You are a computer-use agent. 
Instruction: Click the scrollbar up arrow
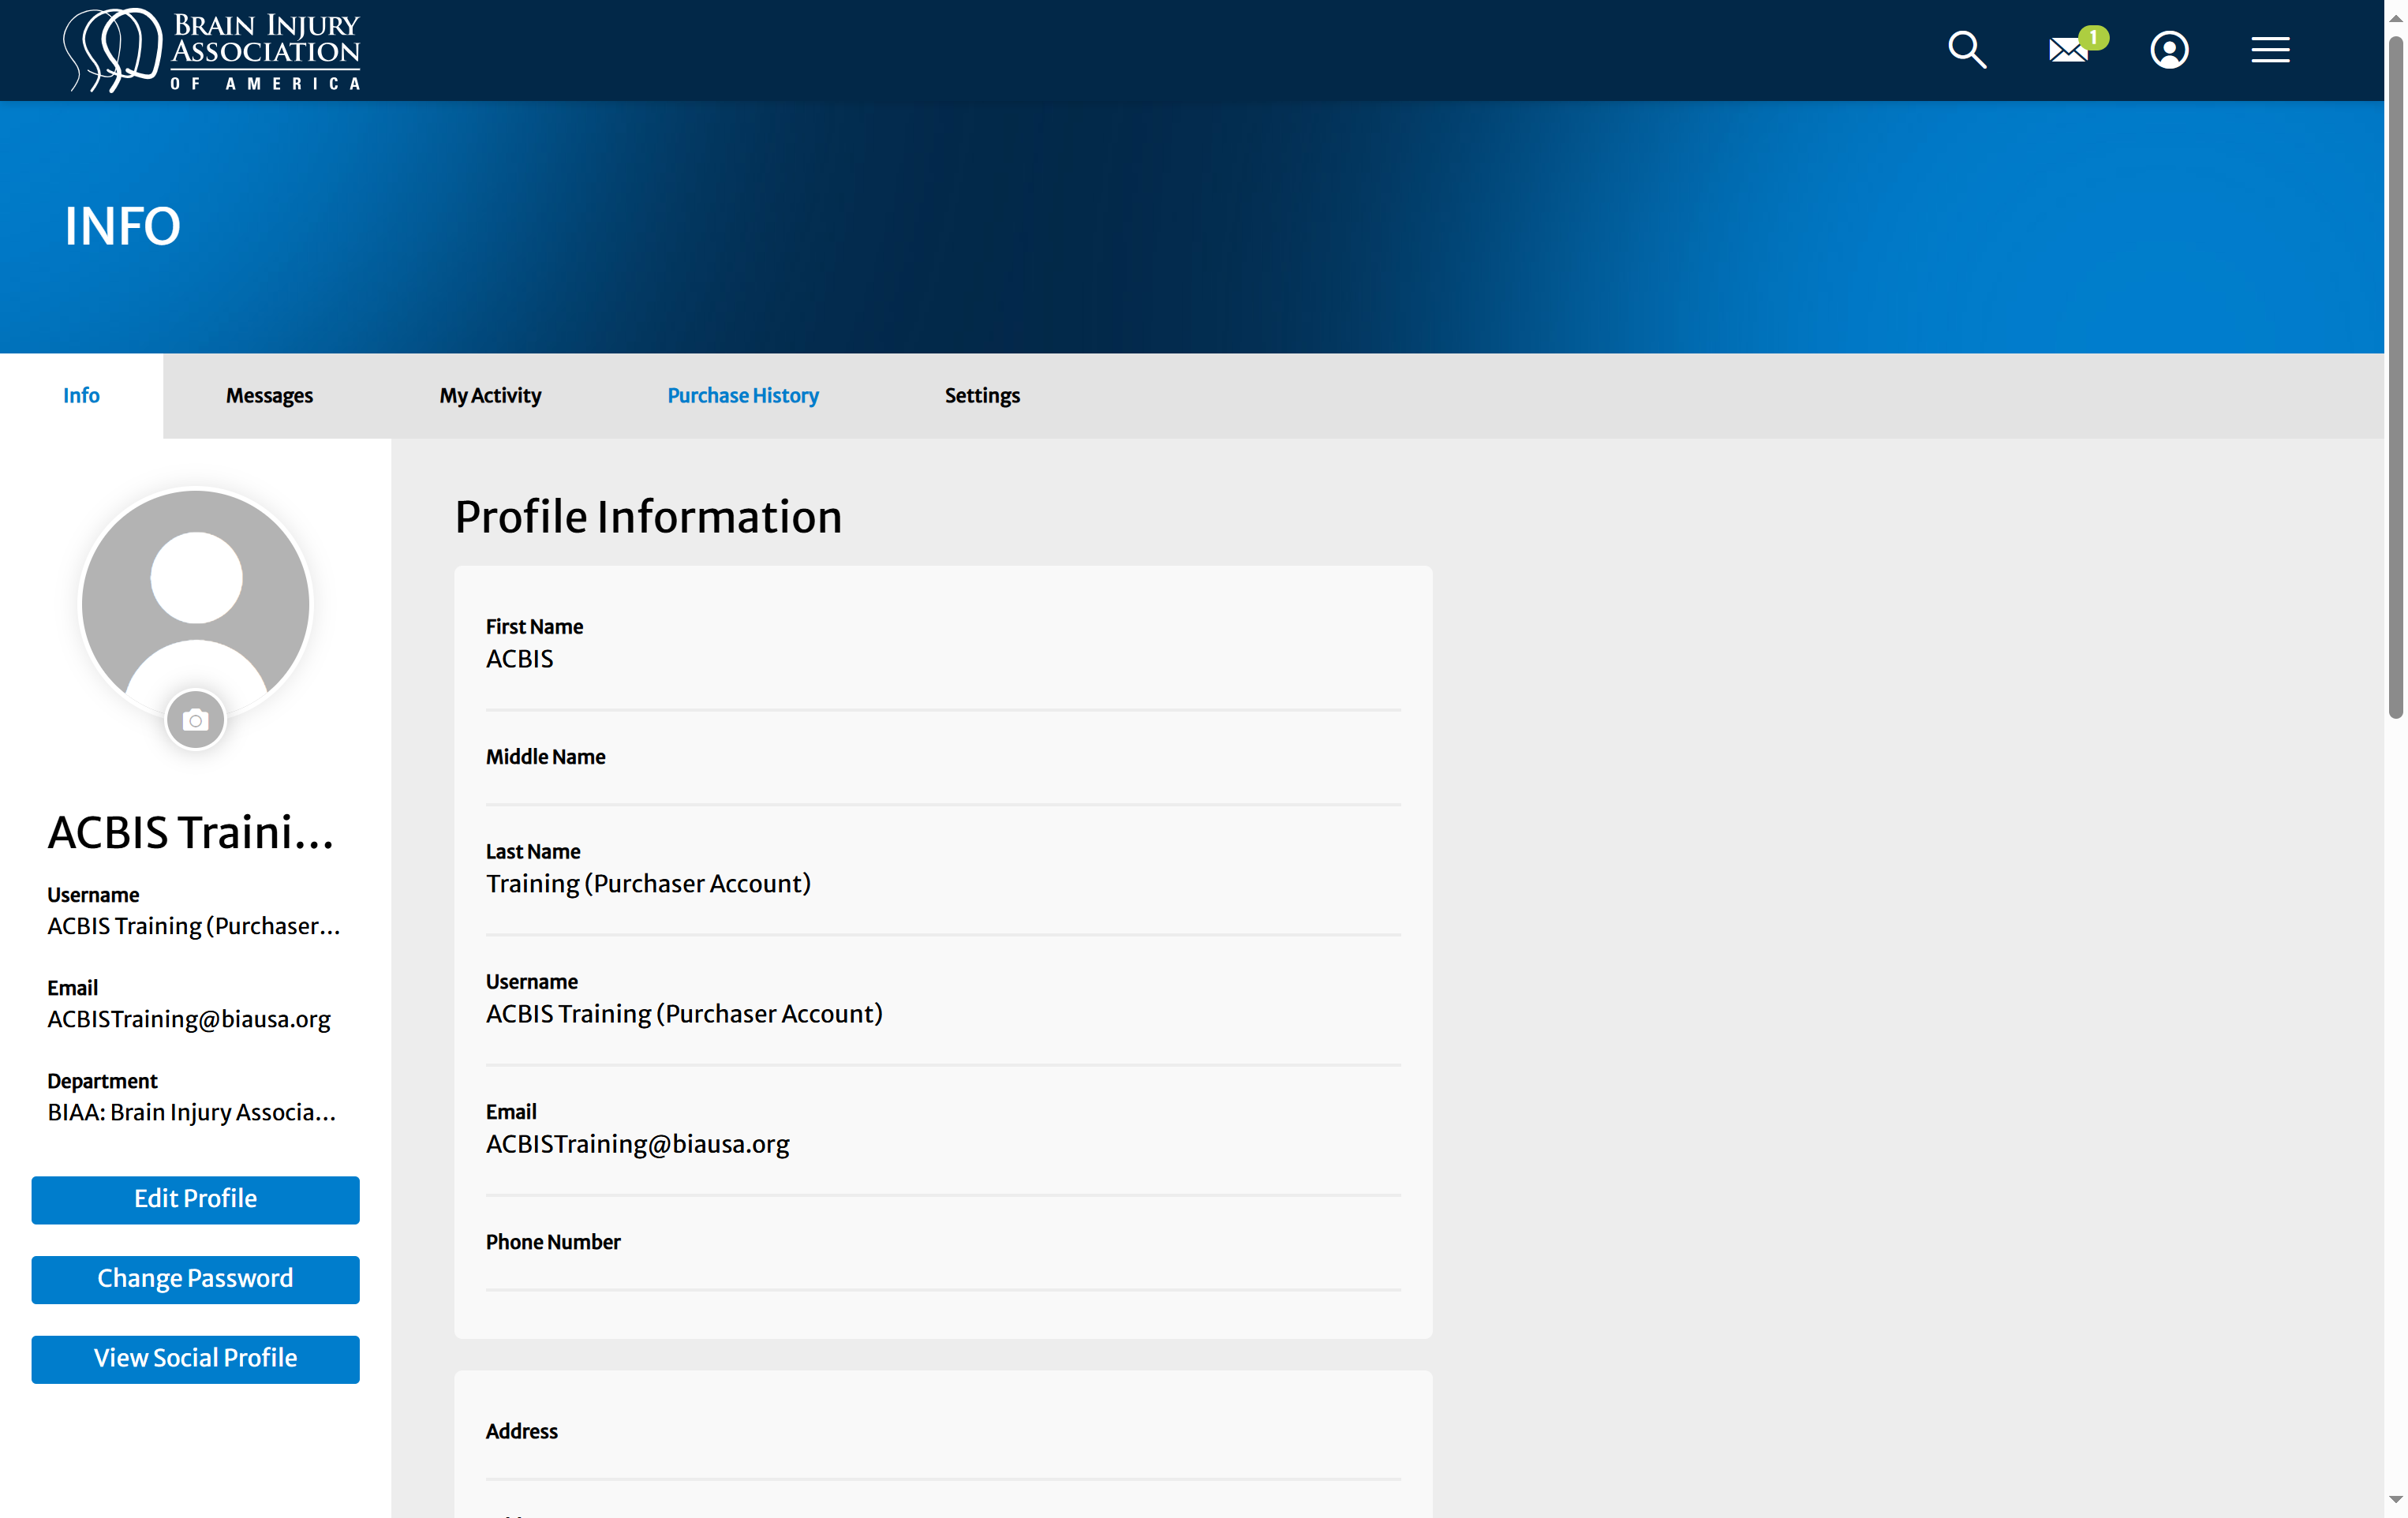click(x=2395, y=17)
